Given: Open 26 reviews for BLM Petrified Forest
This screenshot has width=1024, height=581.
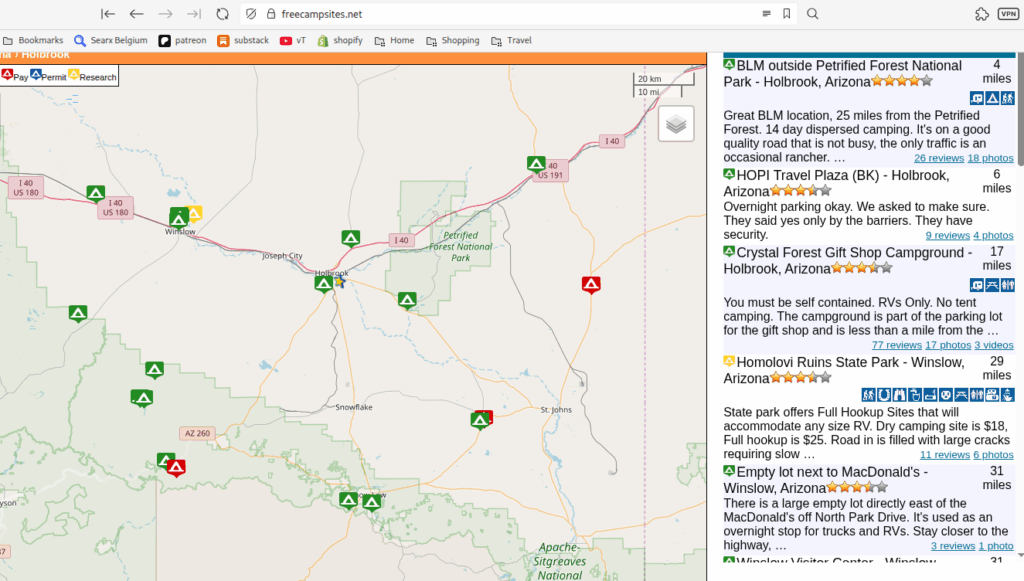Looking at the screenshot, I should [938, 158].
